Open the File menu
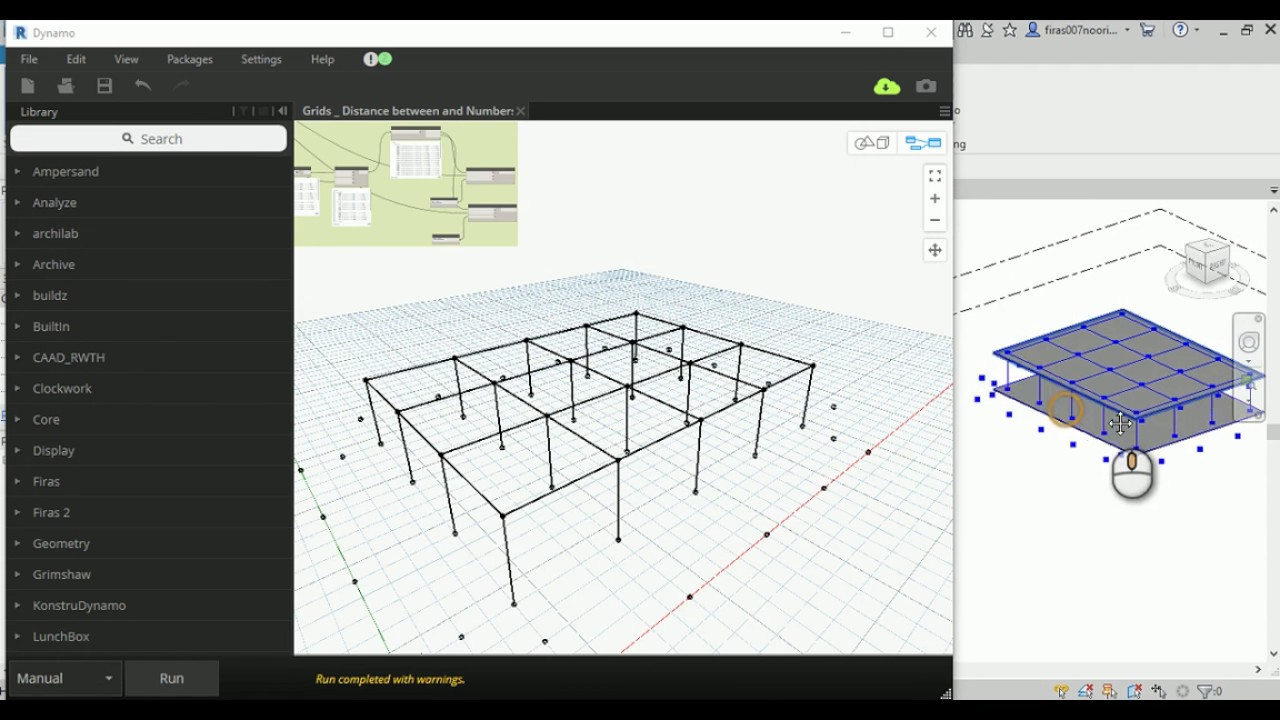 point(29,60)
